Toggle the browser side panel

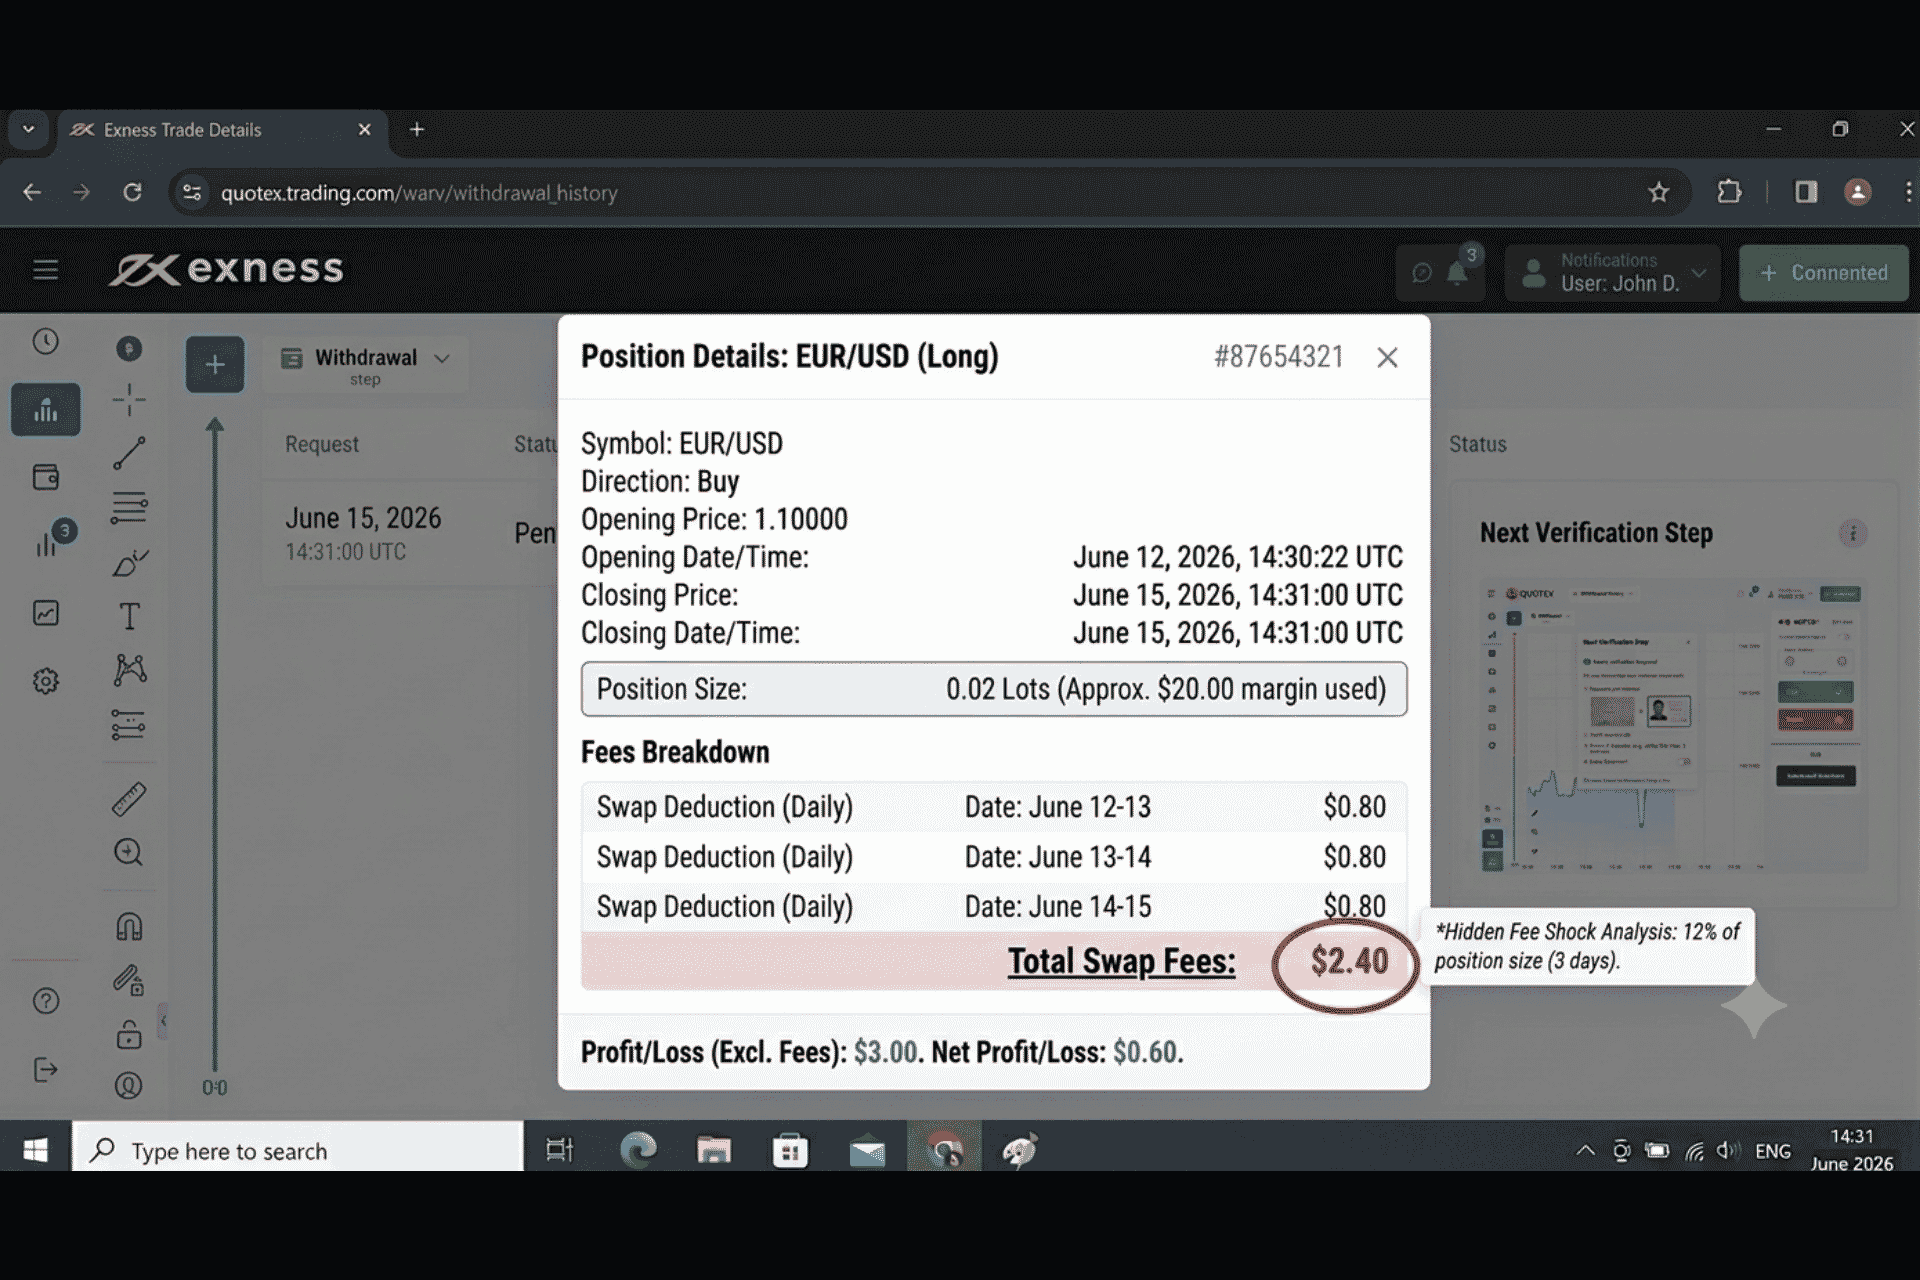1806,192
